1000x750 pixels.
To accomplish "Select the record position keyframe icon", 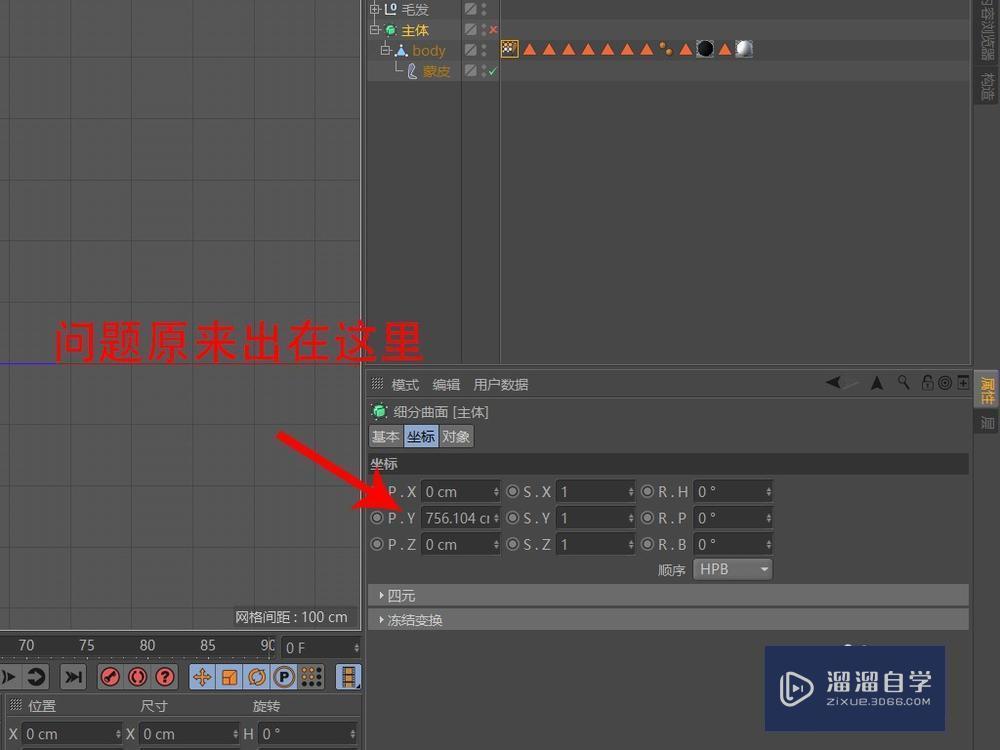I will [203, 677].
